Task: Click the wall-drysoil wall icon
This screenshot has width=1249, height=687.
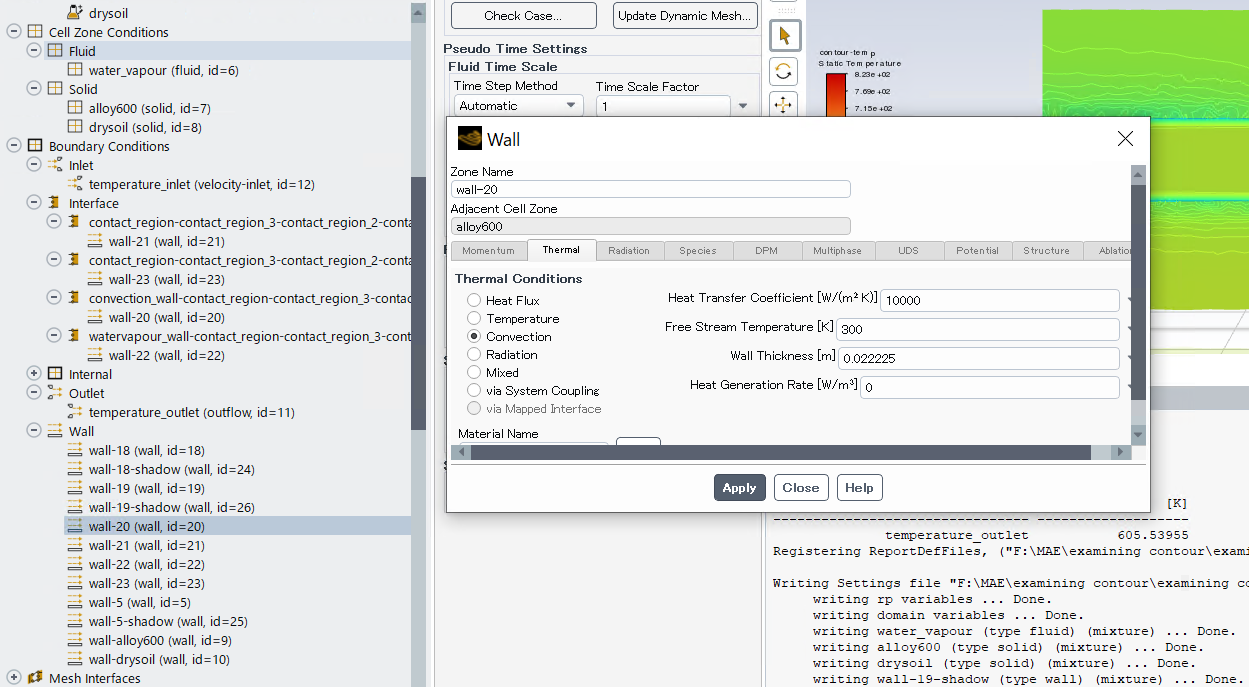Action: [x=75, y=659]
